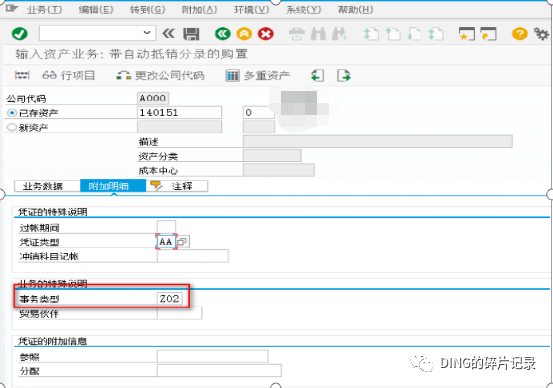Click the 冲销科目记帐 input field
The height and width of the screenshot is (388, 553).
193,256
